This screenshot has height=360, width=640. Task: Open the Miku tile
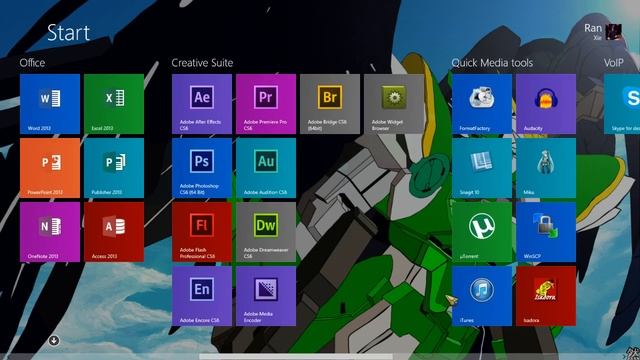(546, 168)
